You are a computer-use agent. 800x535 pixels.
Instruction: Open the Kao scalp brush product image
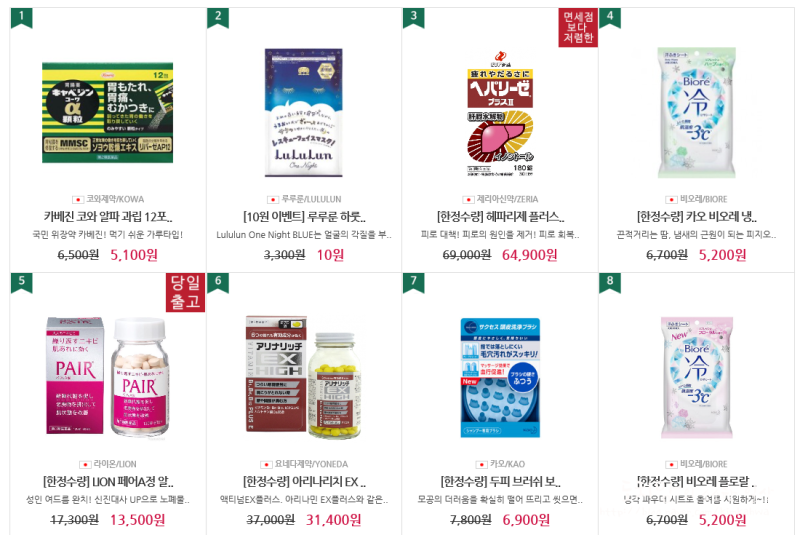pos(500,377)
